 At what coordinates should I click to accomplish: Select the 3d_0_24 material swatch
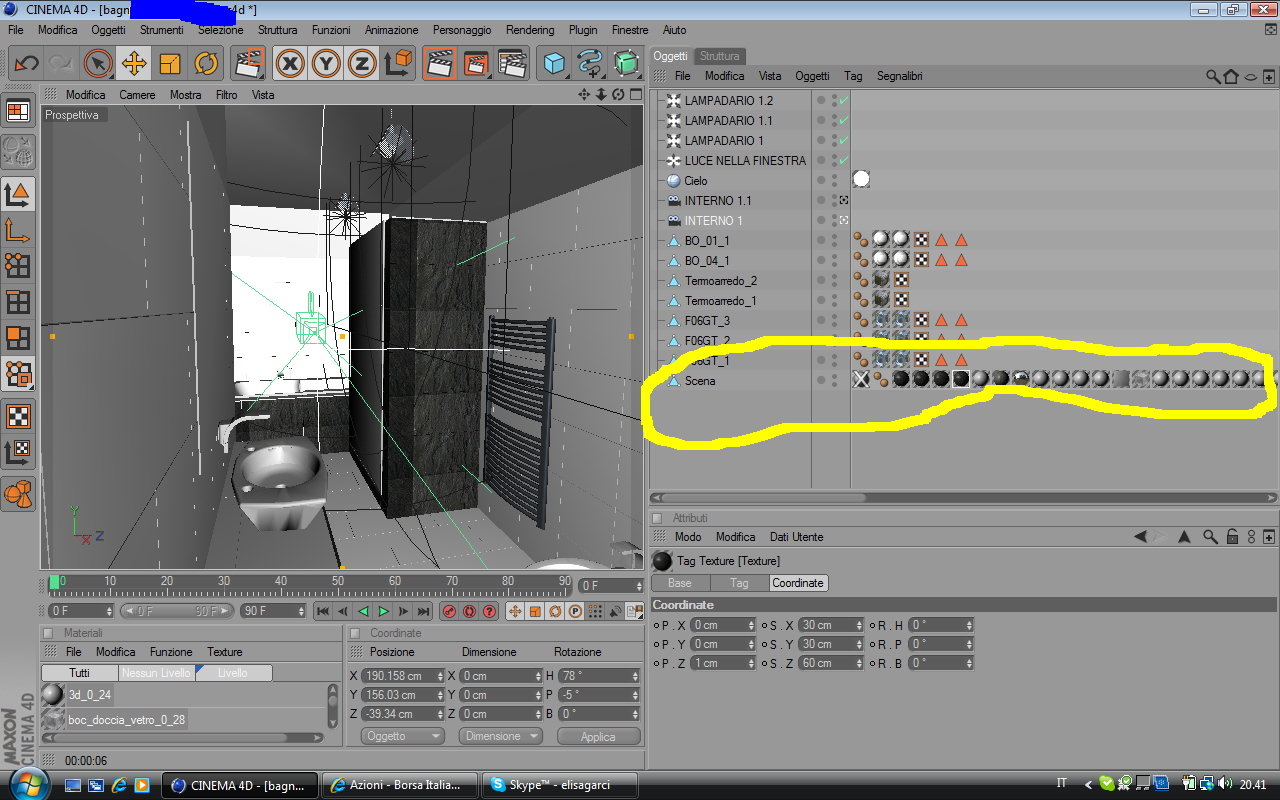[x=53, y=695]
